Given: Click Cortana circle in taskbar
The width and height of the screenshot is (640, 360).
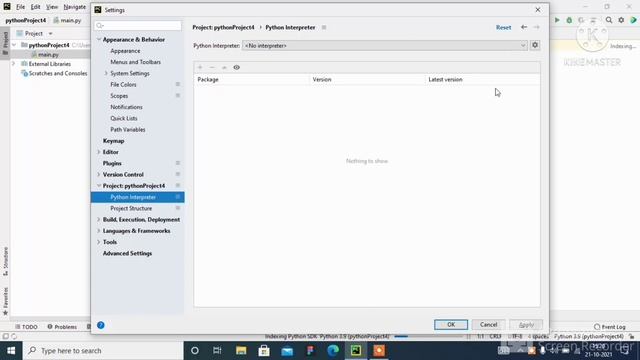Looking at the screenshot, I should tap(195, 351).
